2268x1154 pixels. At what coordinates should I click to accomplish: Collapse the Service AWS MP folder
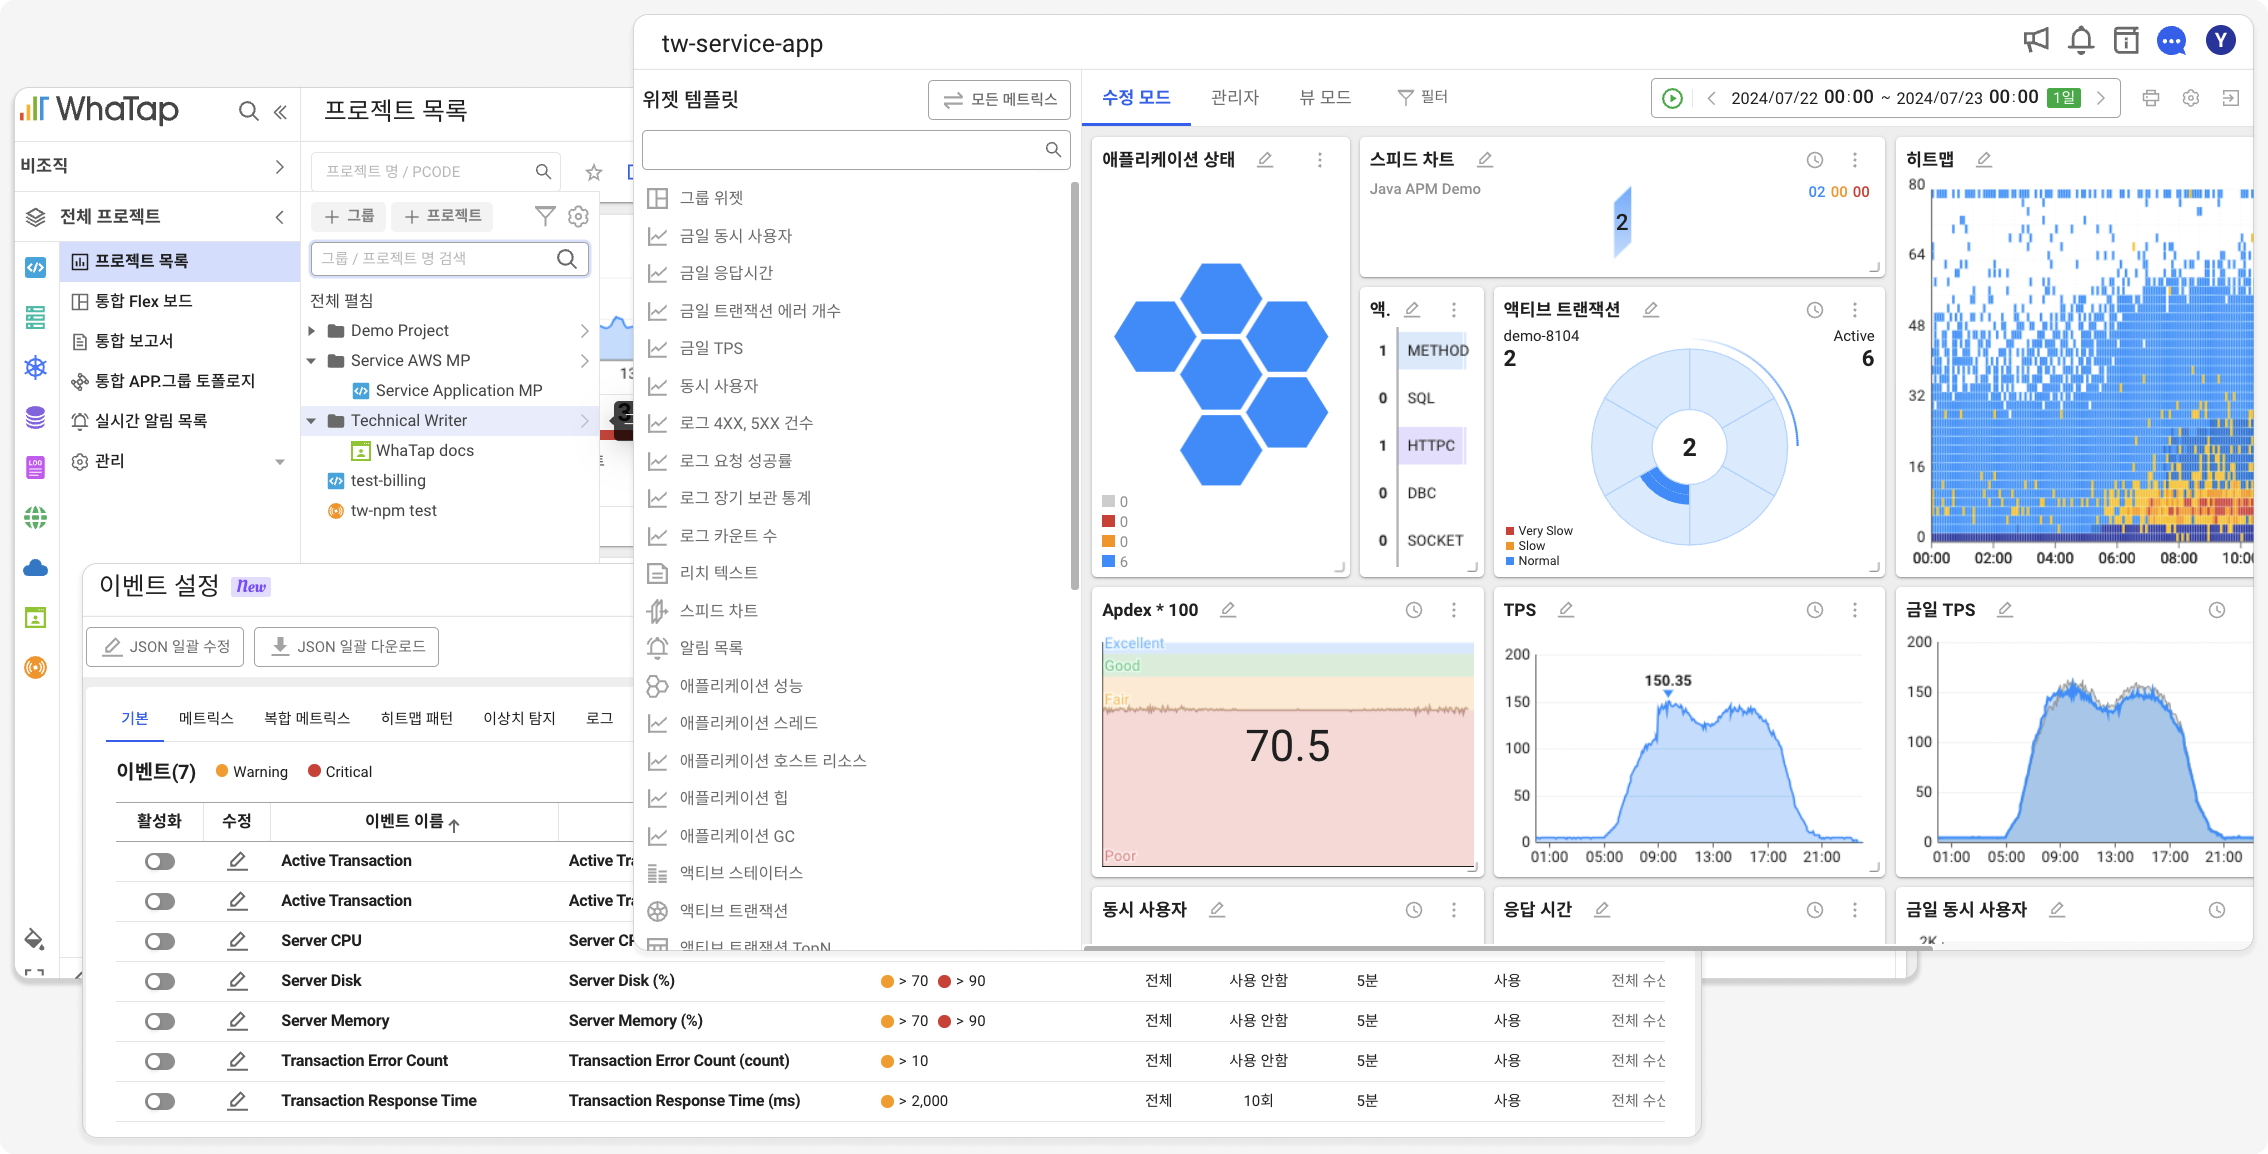coord(312,361)
